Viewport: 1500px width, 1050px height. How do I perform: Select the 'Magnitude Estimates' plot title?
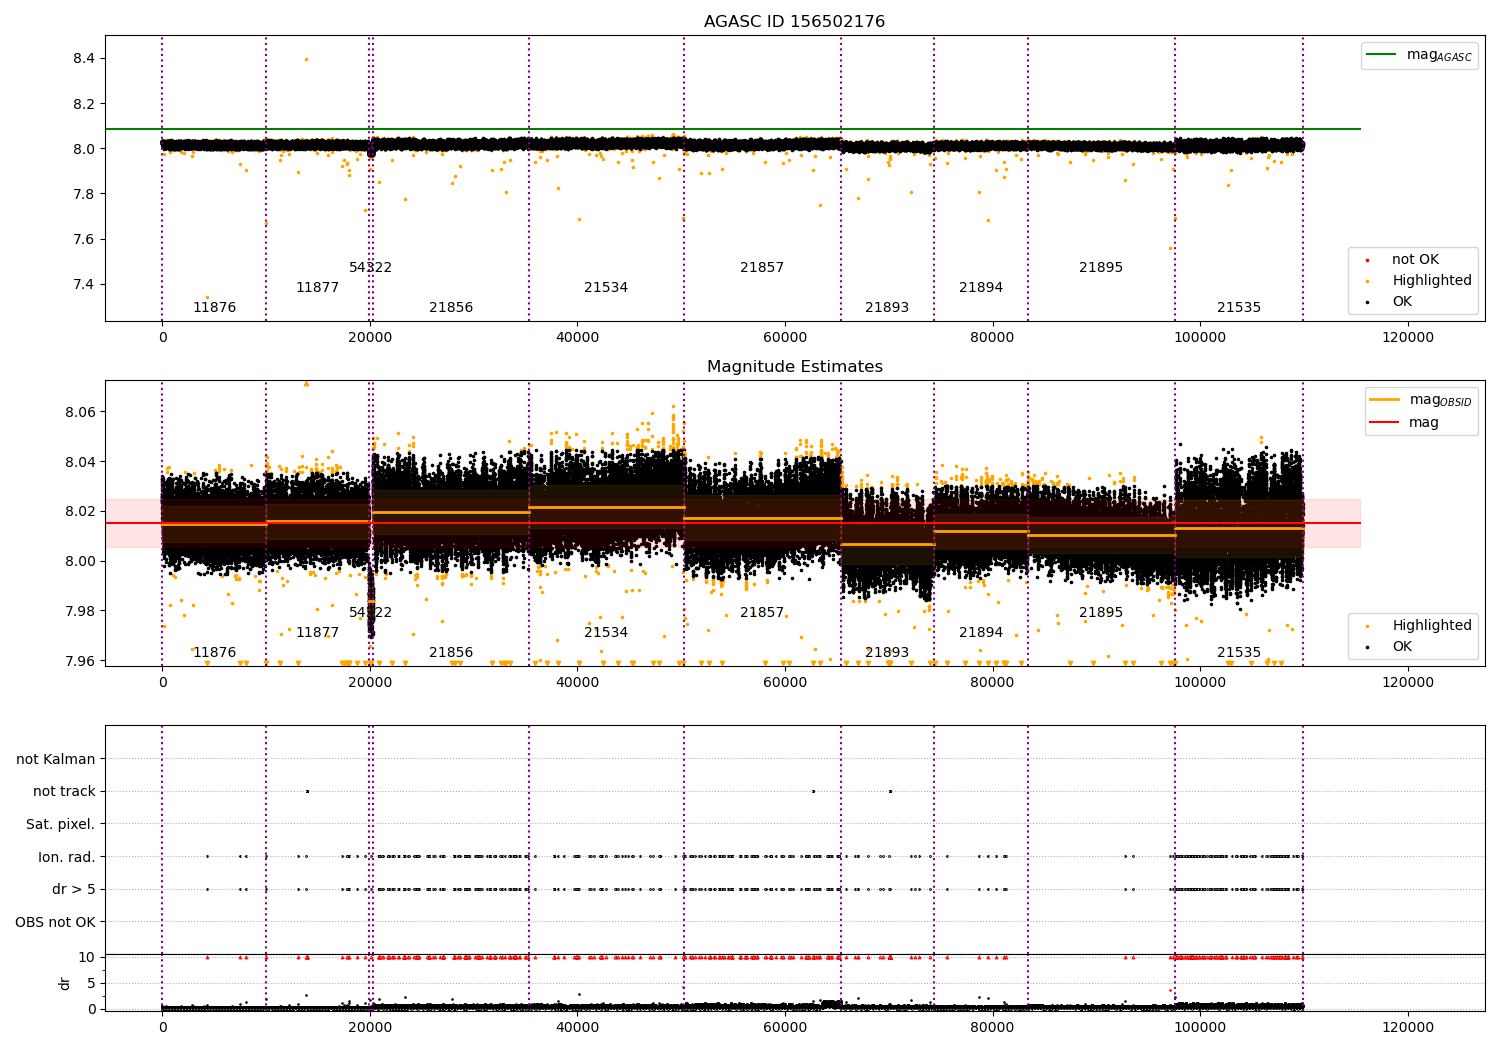click(x=794, y=367)
